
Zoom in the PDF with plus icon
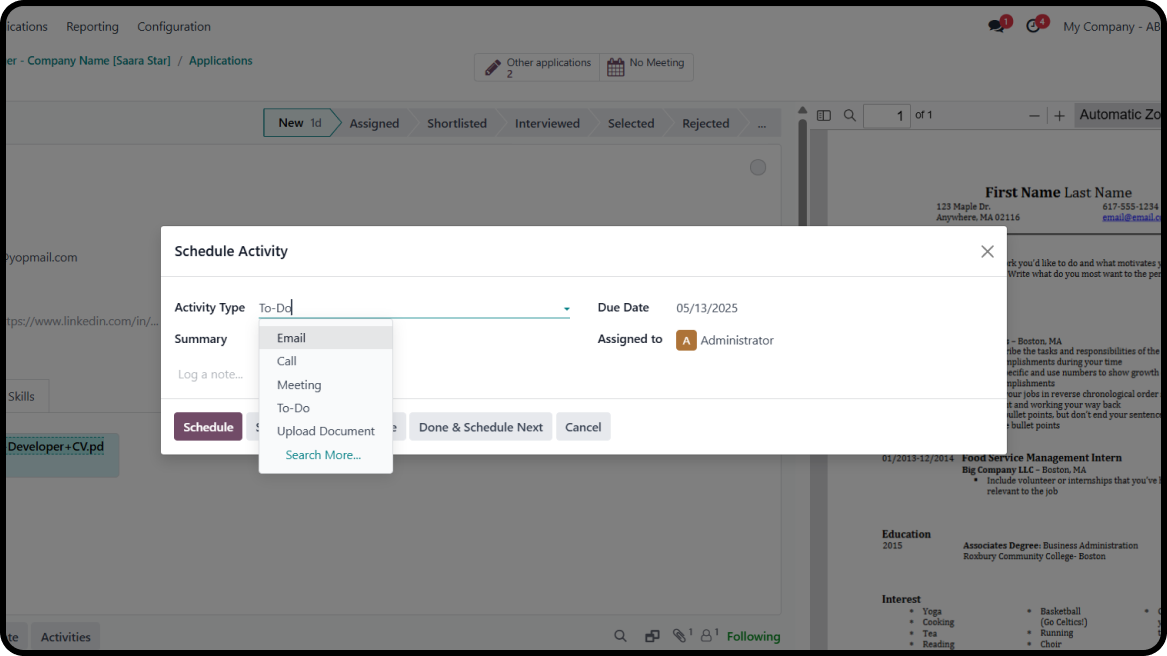[1059, 116]
